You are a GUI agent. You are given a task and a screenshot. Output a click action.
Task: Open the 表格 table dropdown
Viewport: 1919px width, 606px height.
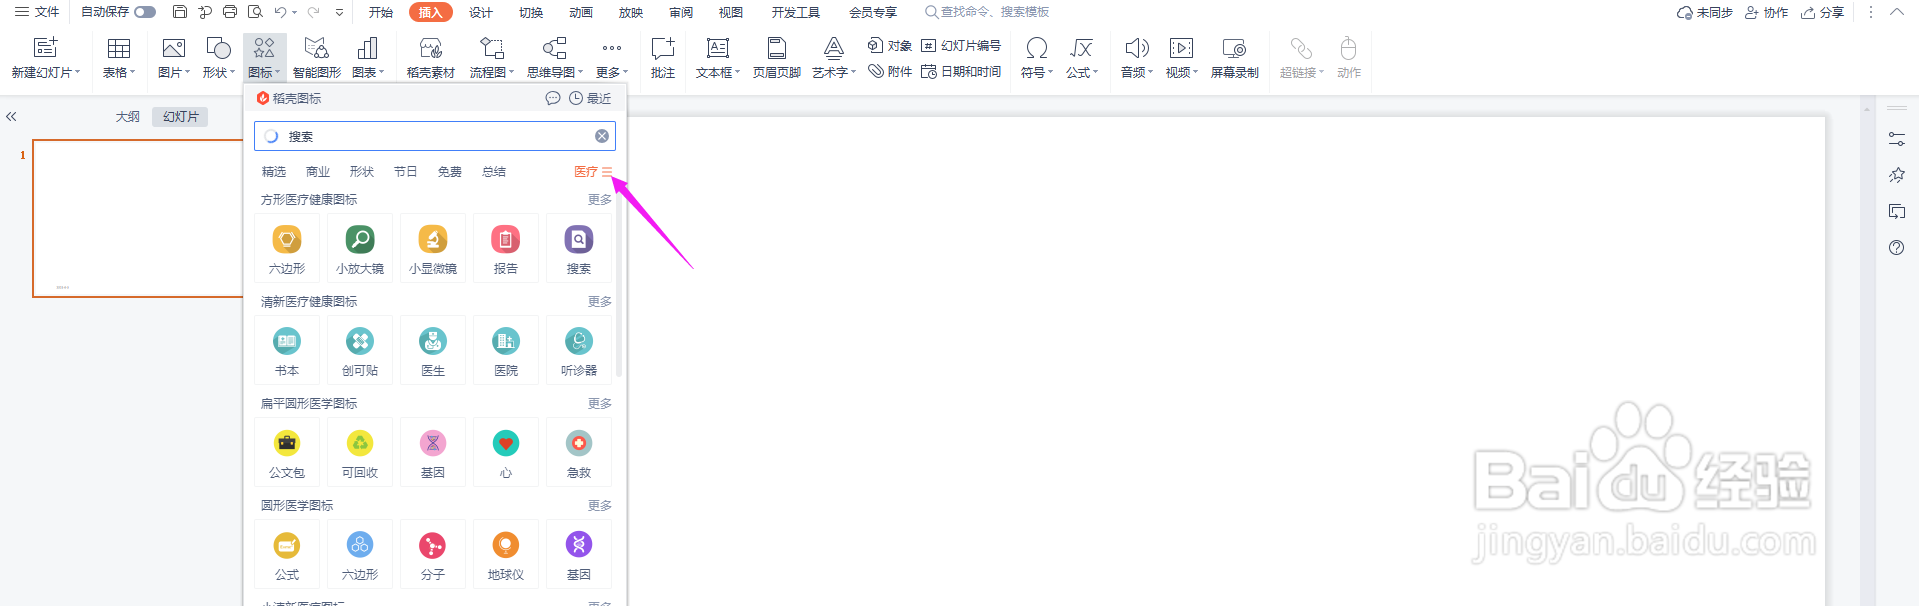pos(119,58)
